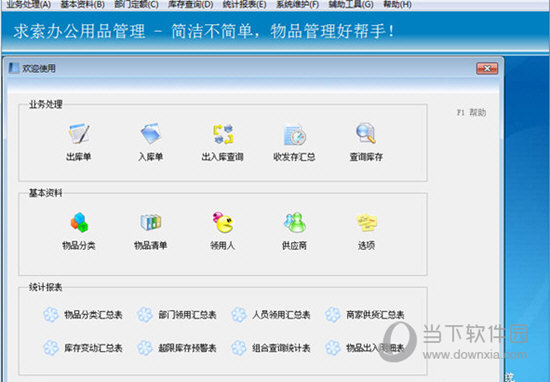Close the 欢迎使用 welcome window
The width and height of the screenshot is (550, 382).
click(x=487, y=68)
